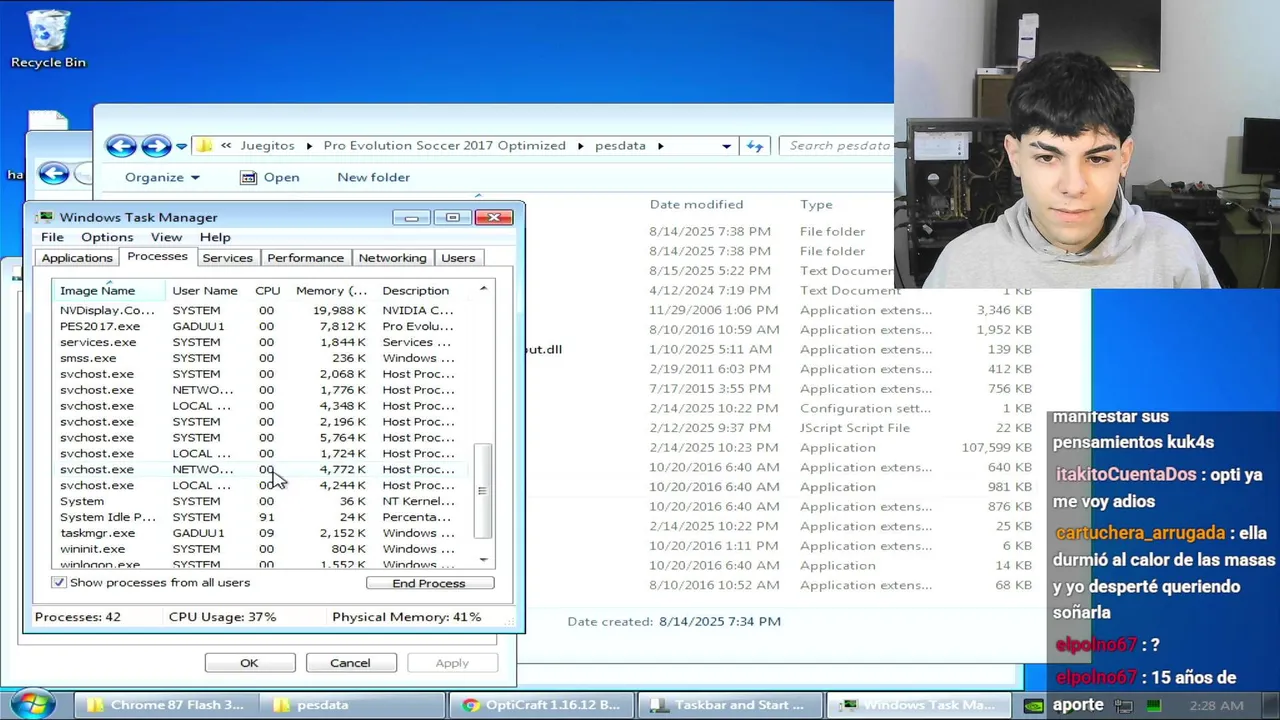Click Open in the Explorer toolbar

coord(270,177)
